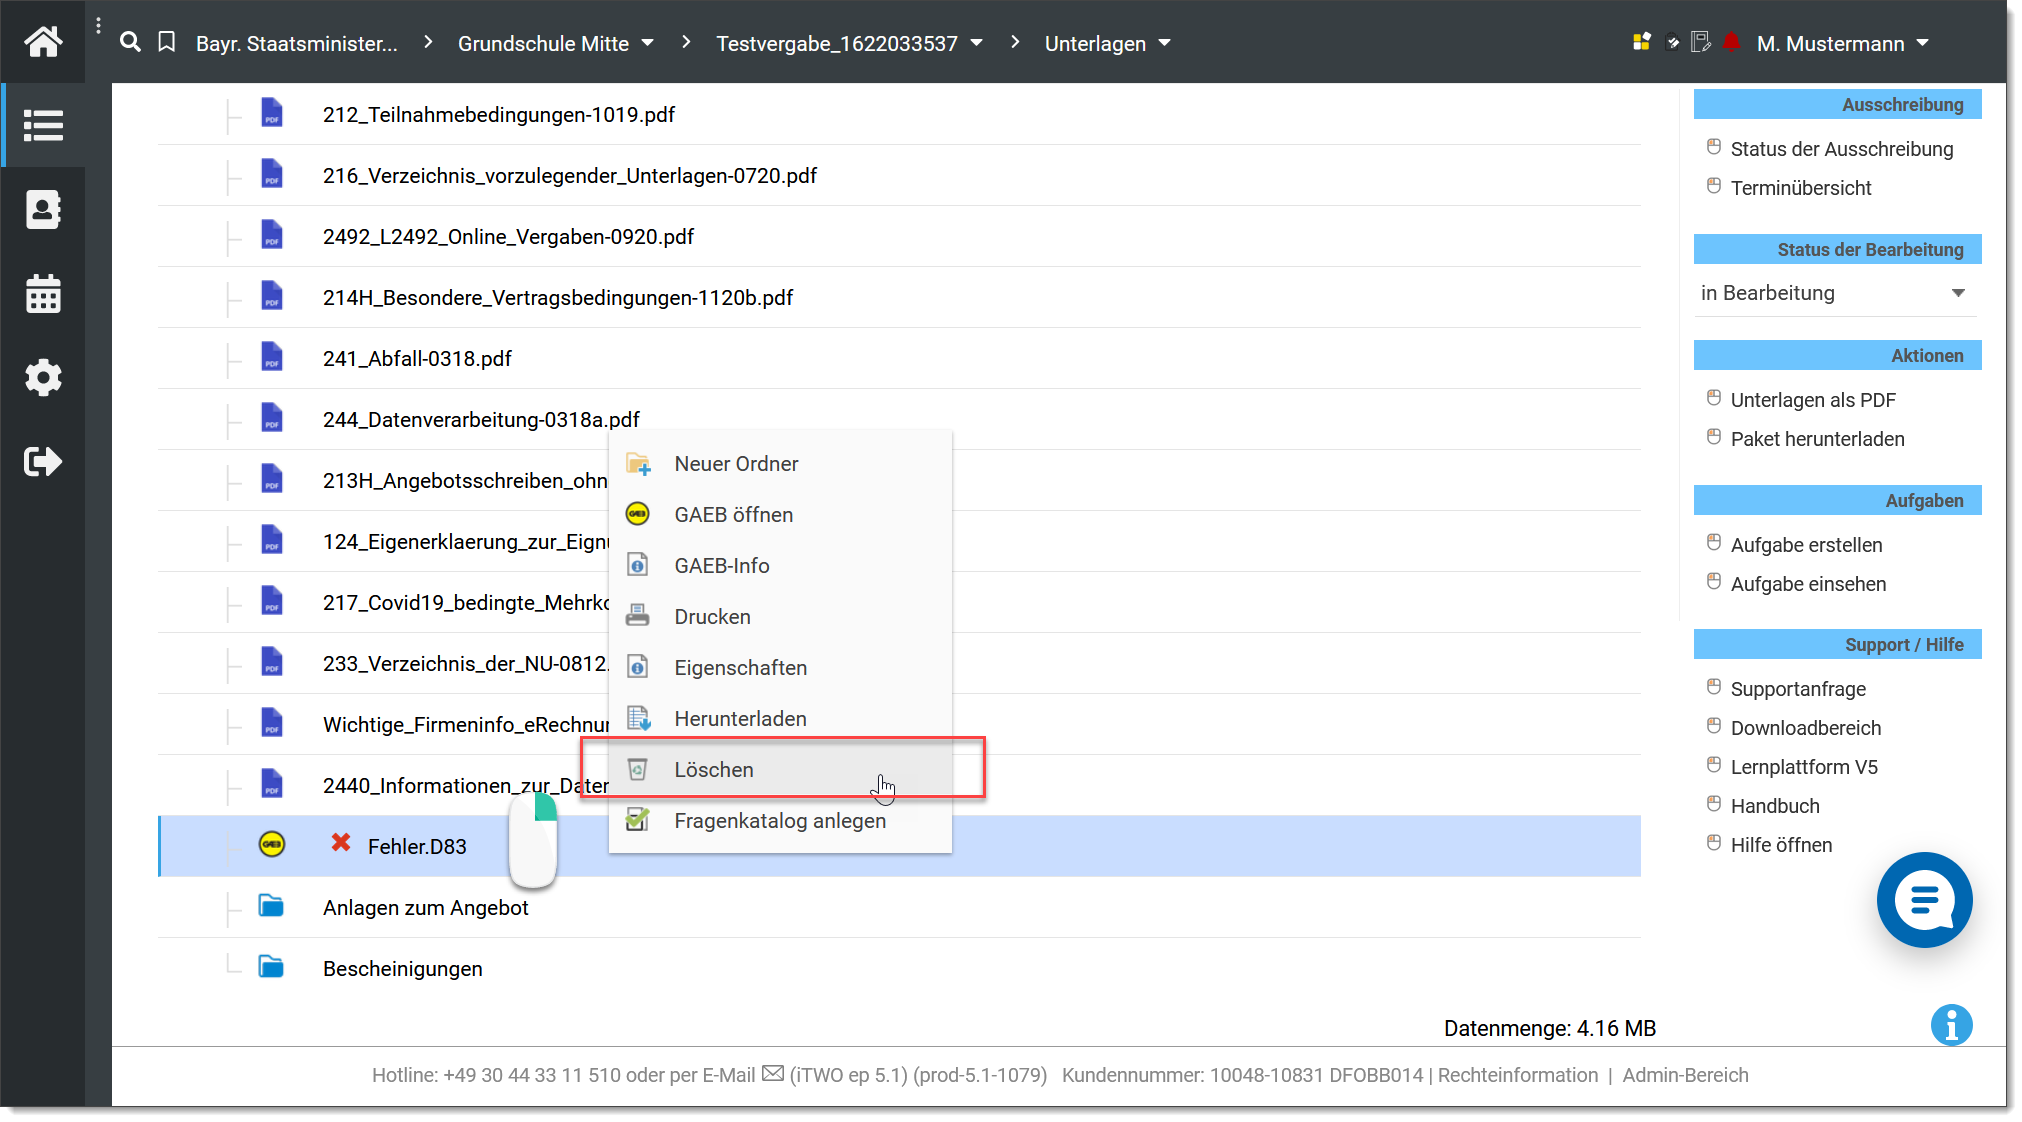Choose Neuer Ordner in context menu
The image size is (2022, 1122).
pyautogui.click(x=780, y=464)
